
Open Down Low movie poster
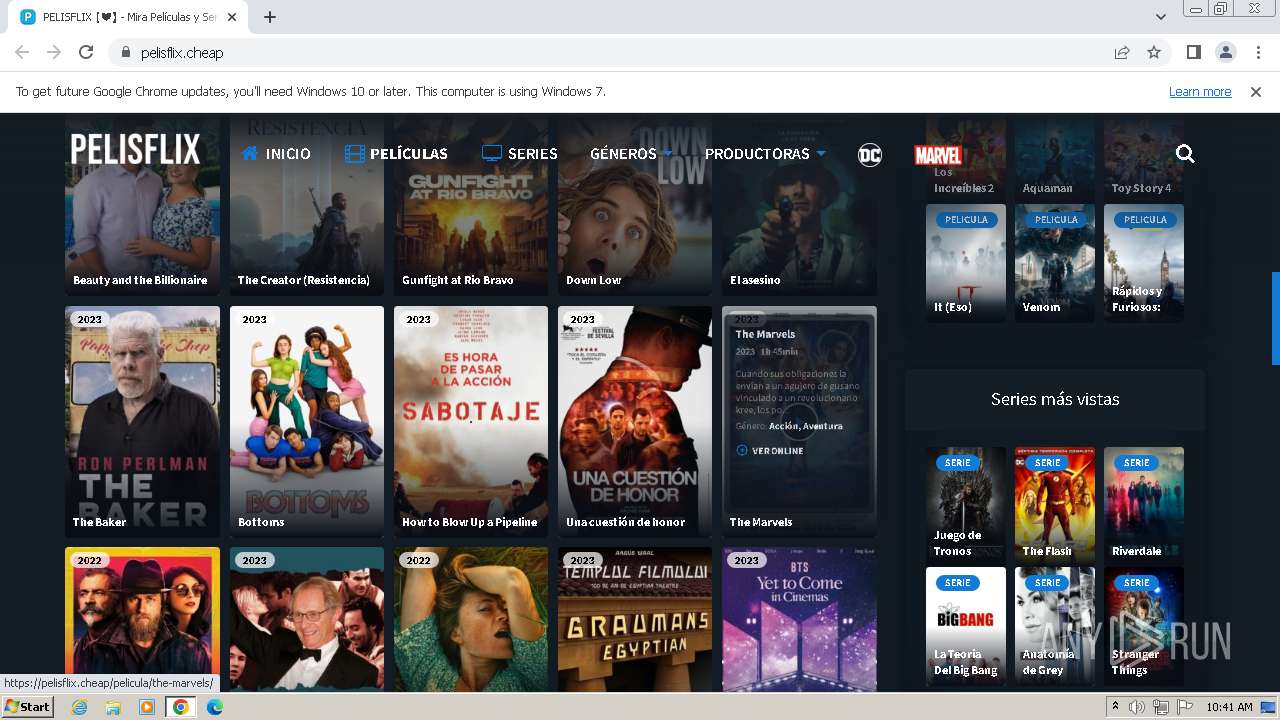pos(635,205)
